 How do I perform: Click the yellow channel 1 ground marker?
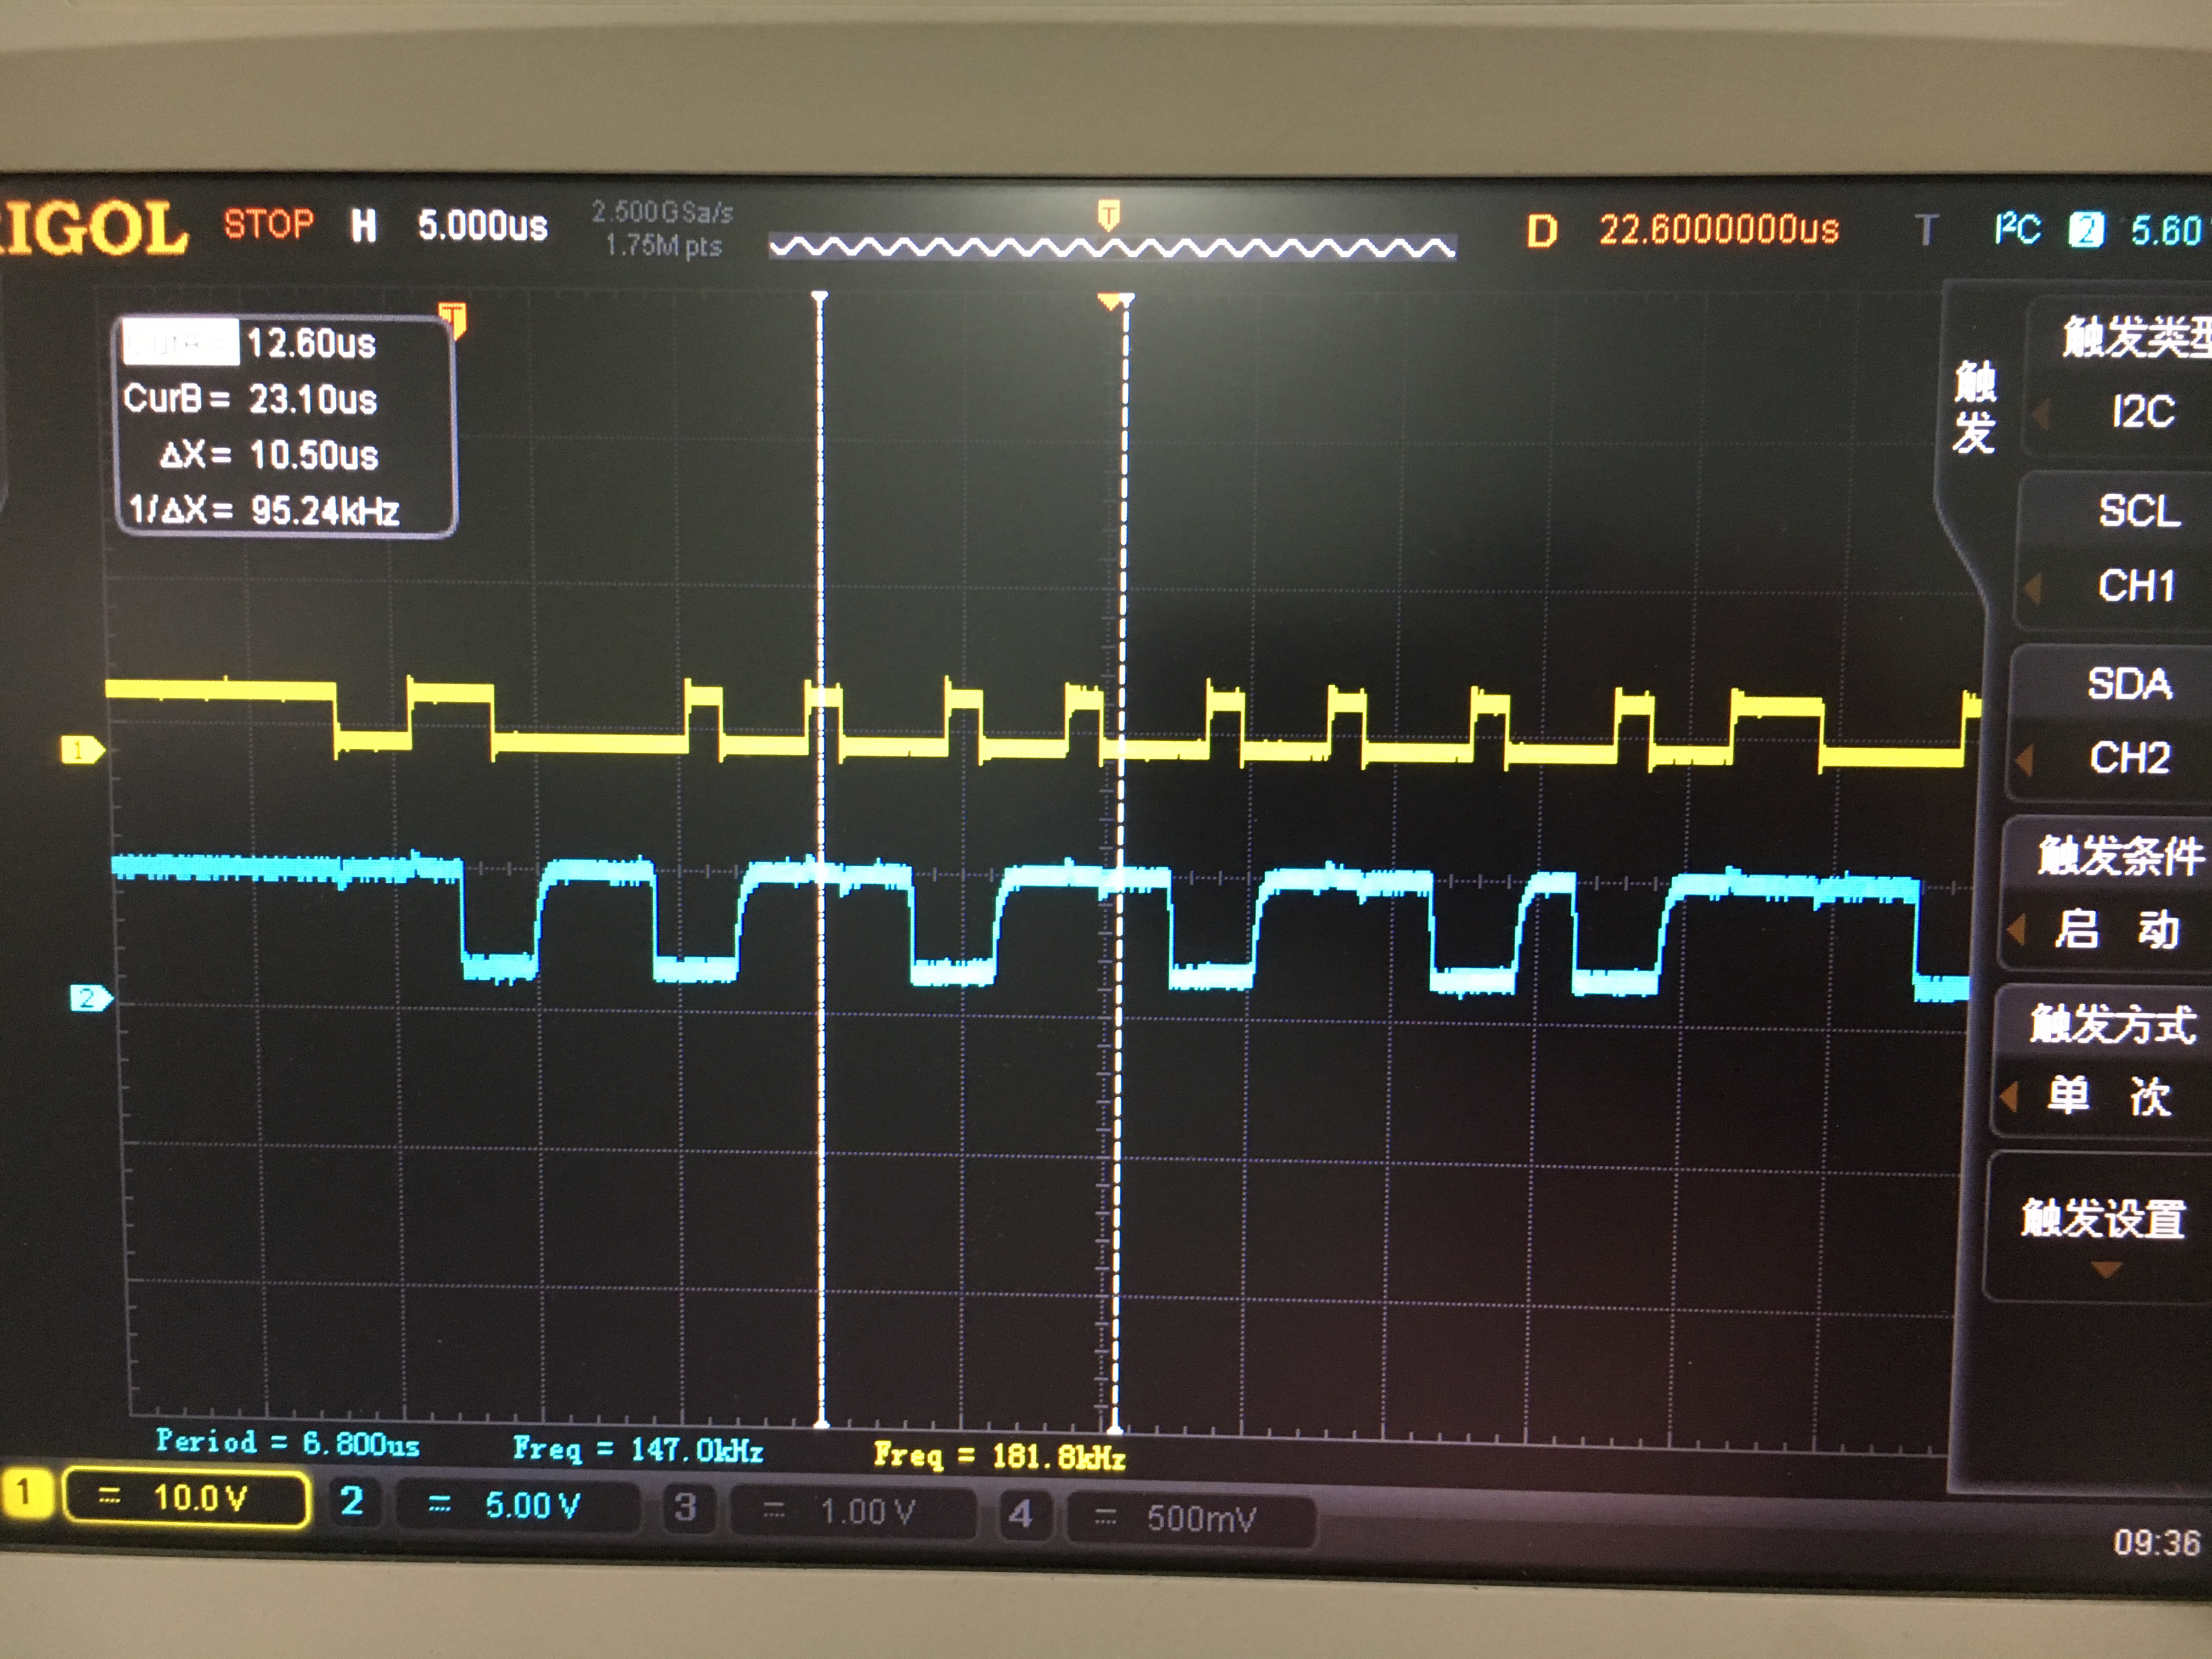(x=82, y=750)
